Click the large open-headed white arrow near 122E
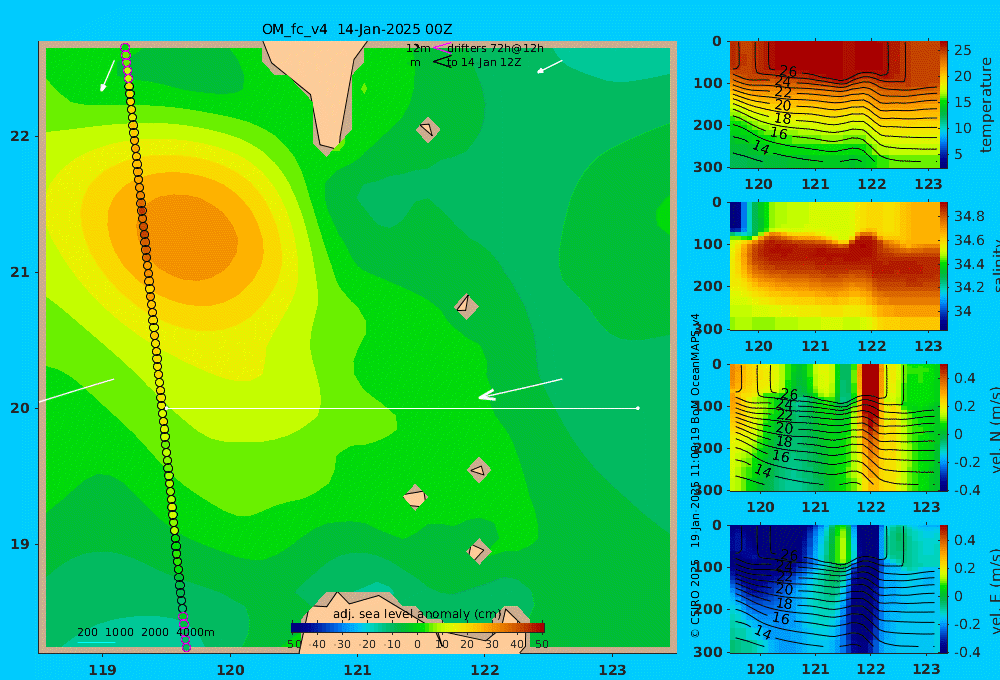The width and height of the screenshot is (1000, 680). [x=520, y=389]
